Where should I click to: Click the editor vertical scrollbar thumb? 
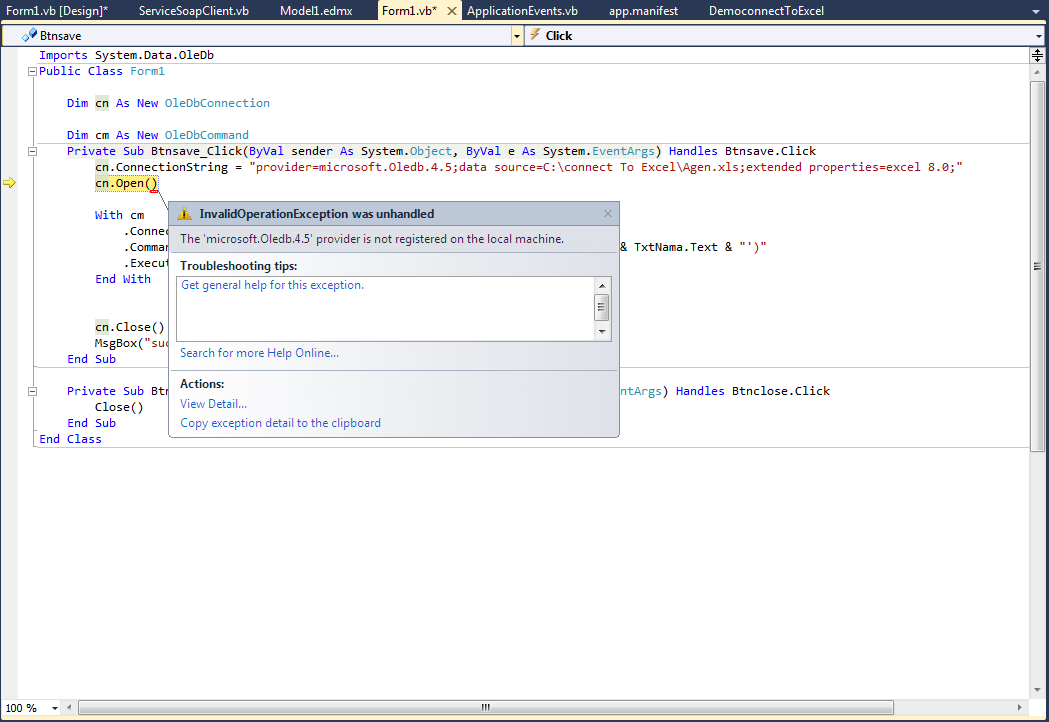(1037, 266)
